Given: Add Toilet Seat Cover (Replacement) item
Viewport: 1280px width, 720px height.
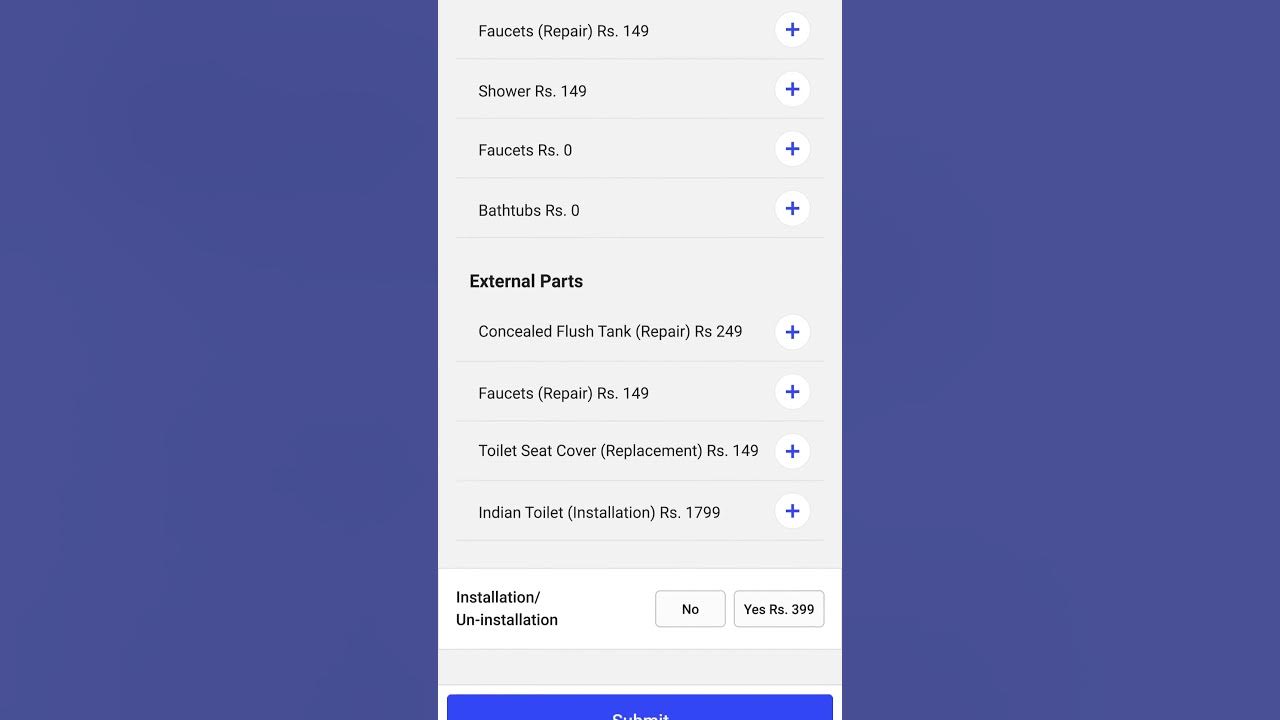Looking at the screenshot, I should tap(792, 451).
